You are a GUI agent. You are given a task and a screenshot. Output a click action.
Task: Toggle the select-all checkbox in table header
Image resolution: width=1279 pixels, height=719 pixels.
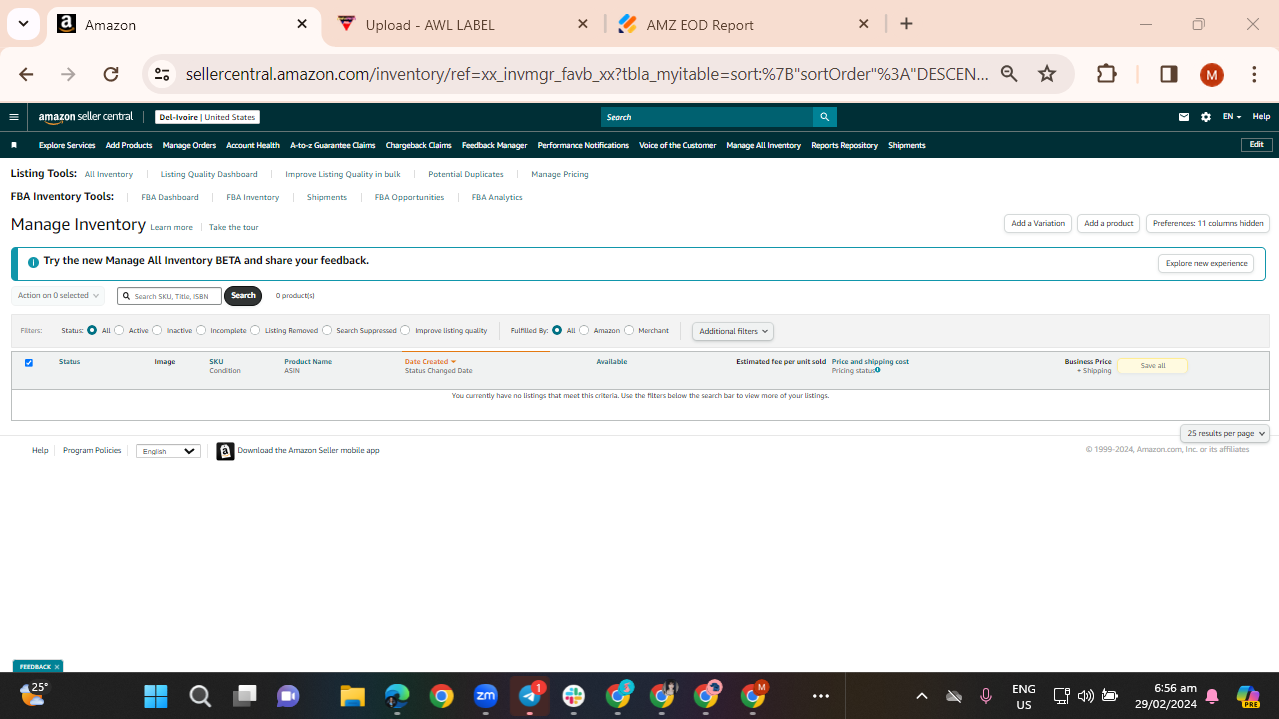[x=29, y=363]
